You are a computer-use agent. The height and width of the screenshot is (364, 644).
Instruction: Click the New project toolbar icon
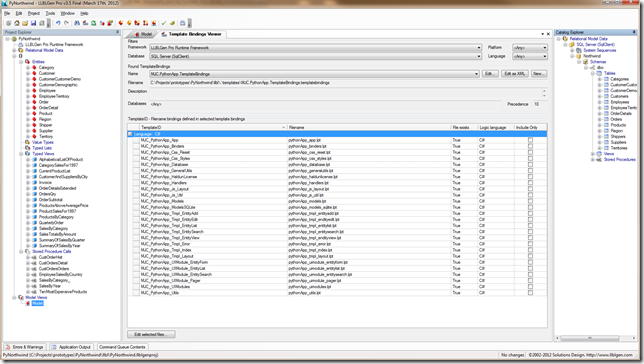pos(8,23)
